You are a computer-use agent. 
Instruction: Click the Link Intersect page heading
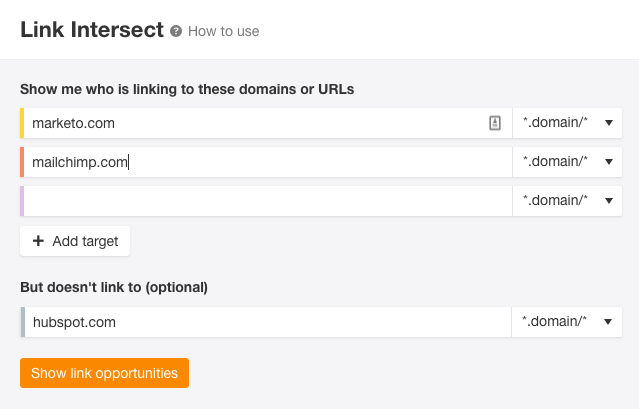pos(92,30)
